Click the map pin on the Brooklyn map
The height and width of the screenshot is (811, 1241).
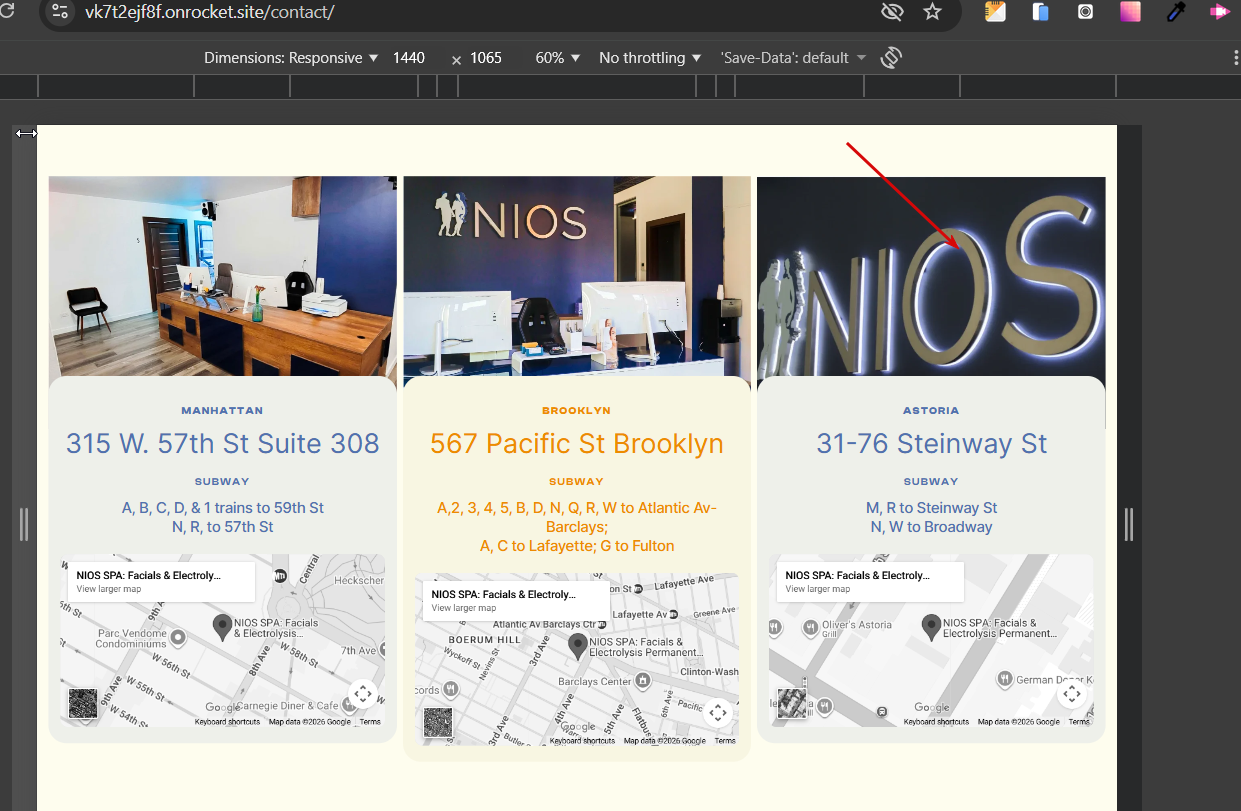click(578, 647)
